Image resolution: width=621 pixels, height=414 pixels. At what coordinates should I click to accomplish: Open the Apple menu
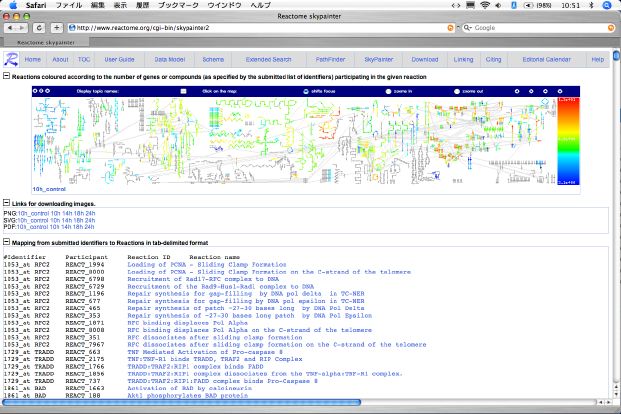(13, 5)
